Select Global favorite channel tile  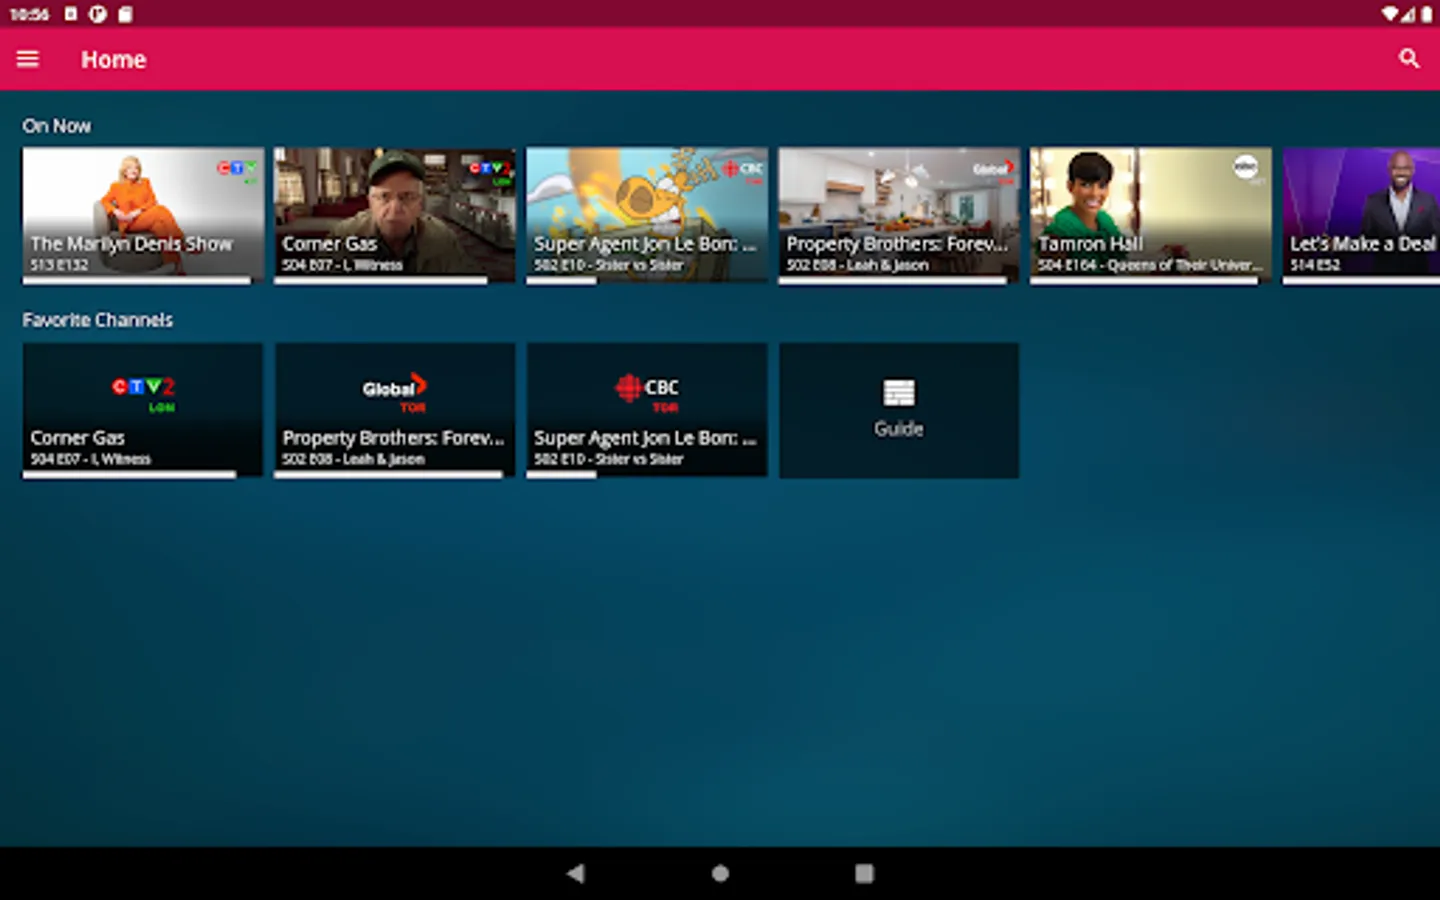pos(395,410)
